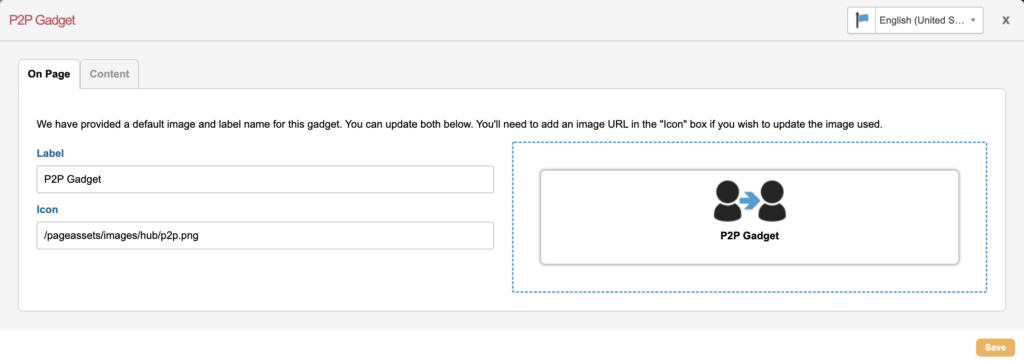Click the bold P2P Gadget caption in preview
Image resolution: width=1024 pixels, height=361 pixels.
coord(750,236)
